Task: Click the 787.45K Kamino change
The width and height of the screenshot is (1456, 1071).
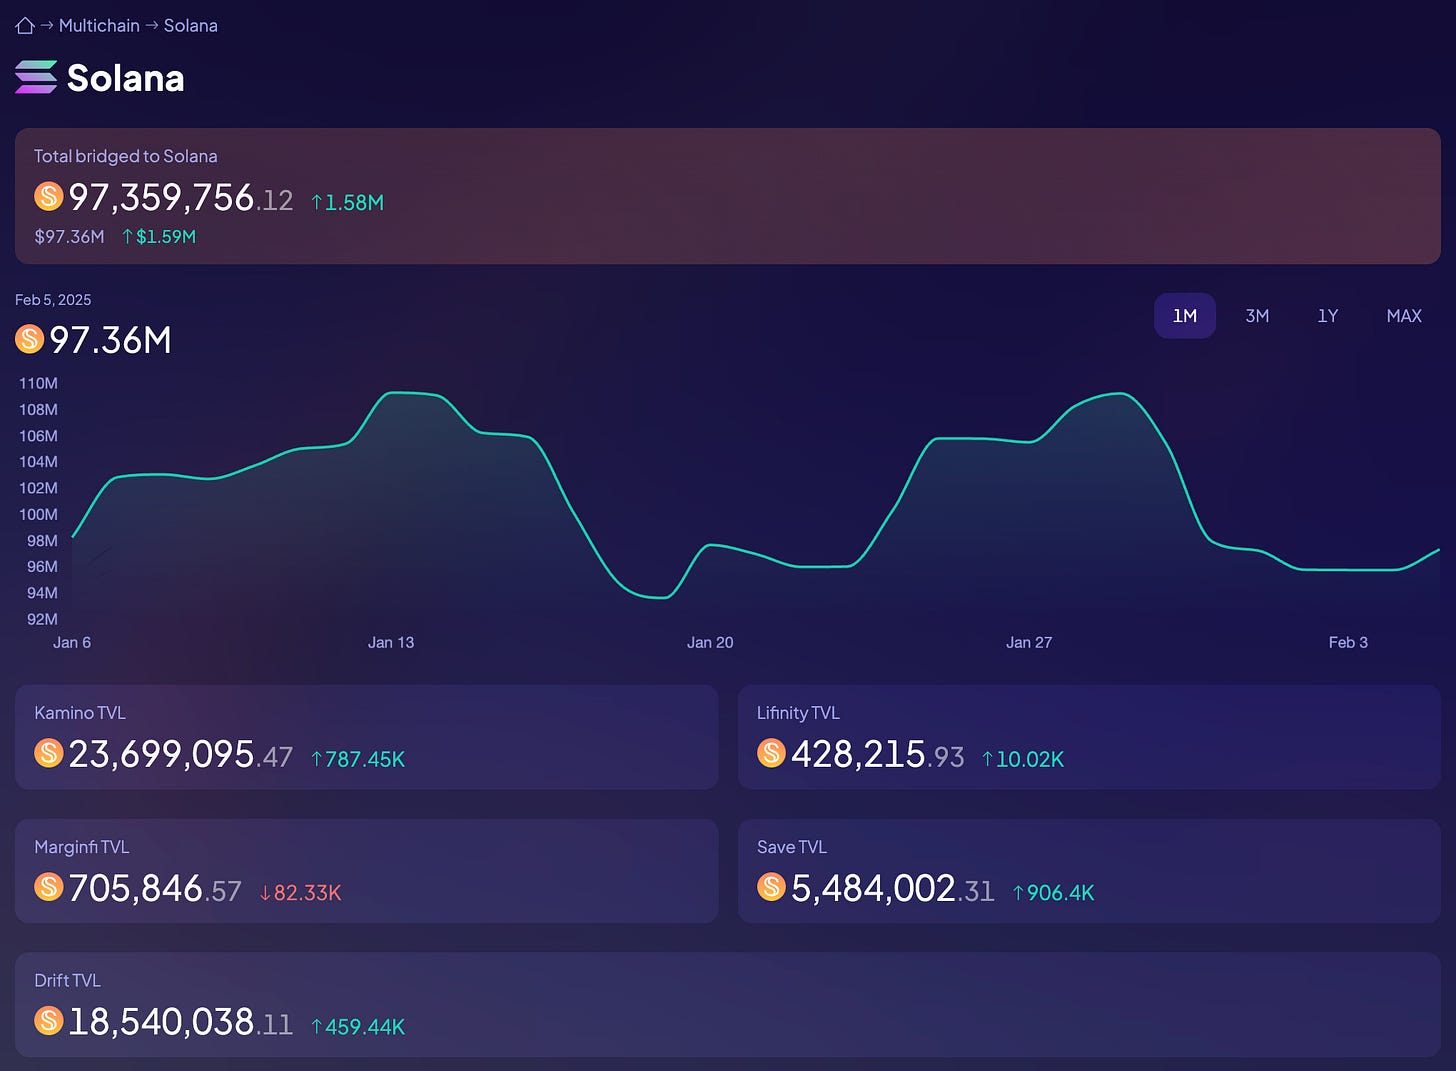Action: point(358,759)
